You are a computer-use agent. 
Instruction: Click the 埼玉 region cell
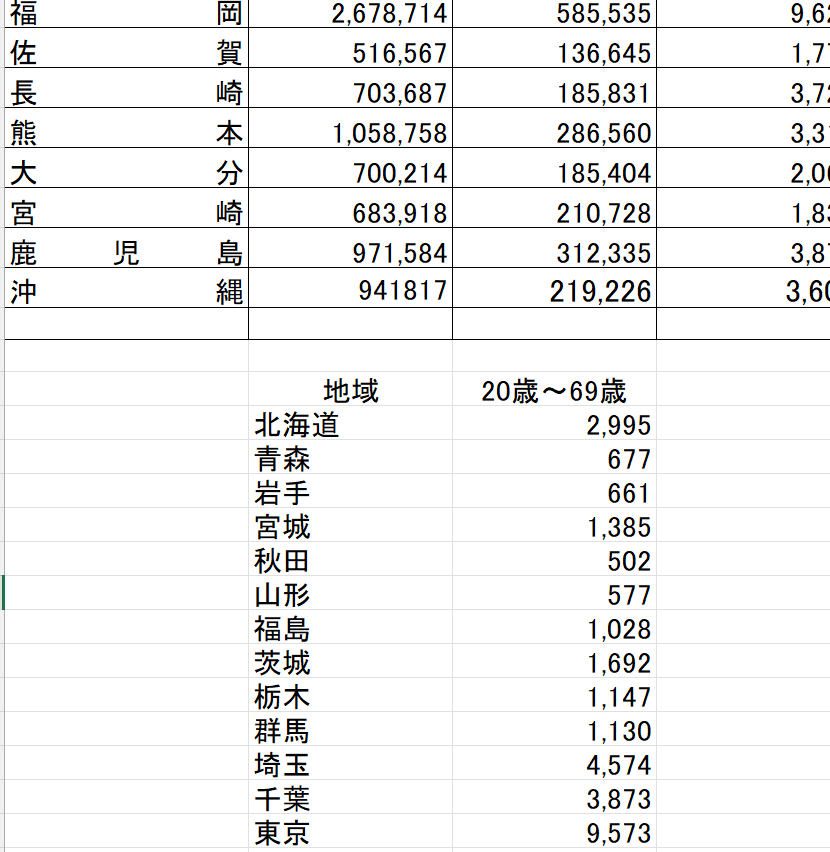pos(351,765)
